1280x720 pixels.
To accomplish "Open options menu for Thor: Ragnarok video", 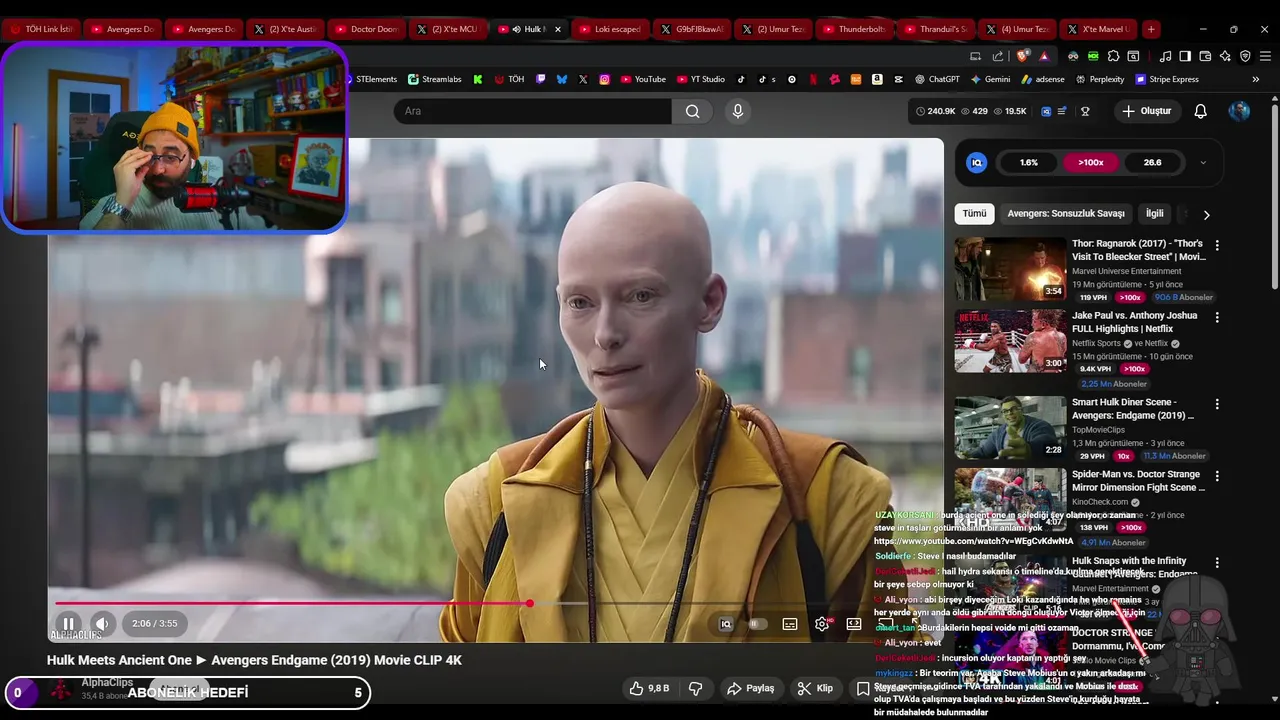I will pyautogui.click(x=1217, y=245).
